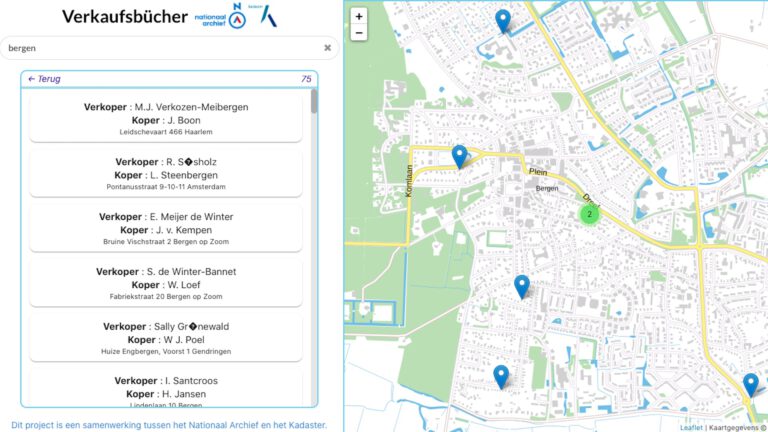Click the results list scrollbar
The width and height of the screenshot is (768, 432).
click(314, 102)
